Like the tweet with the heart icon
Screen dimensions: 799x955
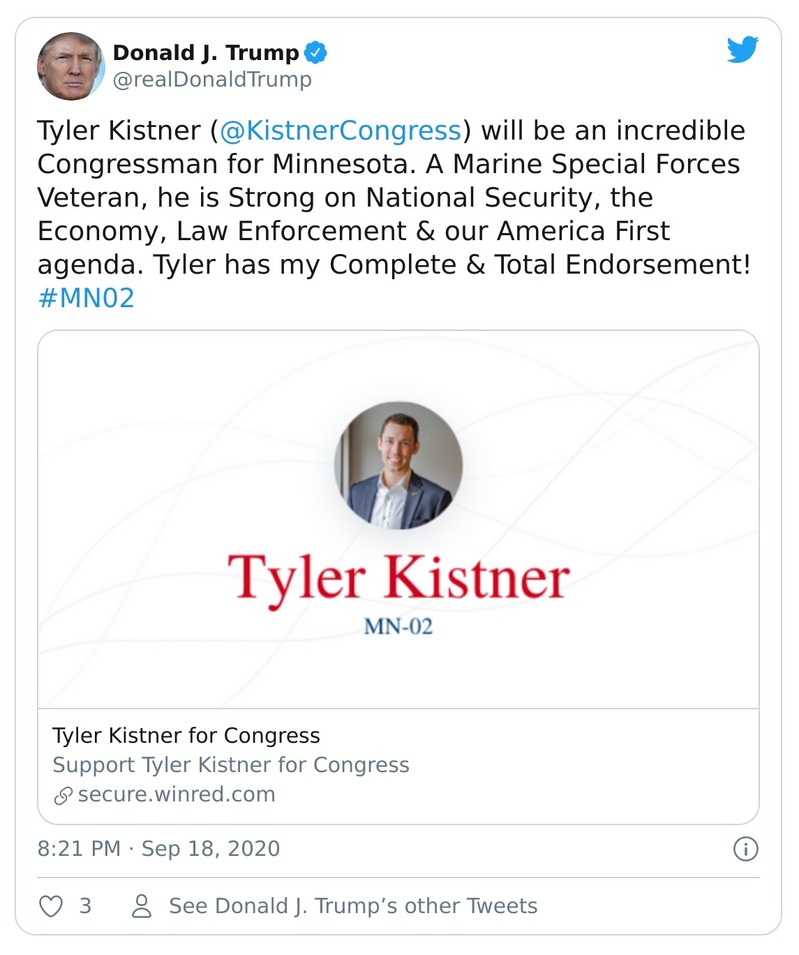pos(50,906)
